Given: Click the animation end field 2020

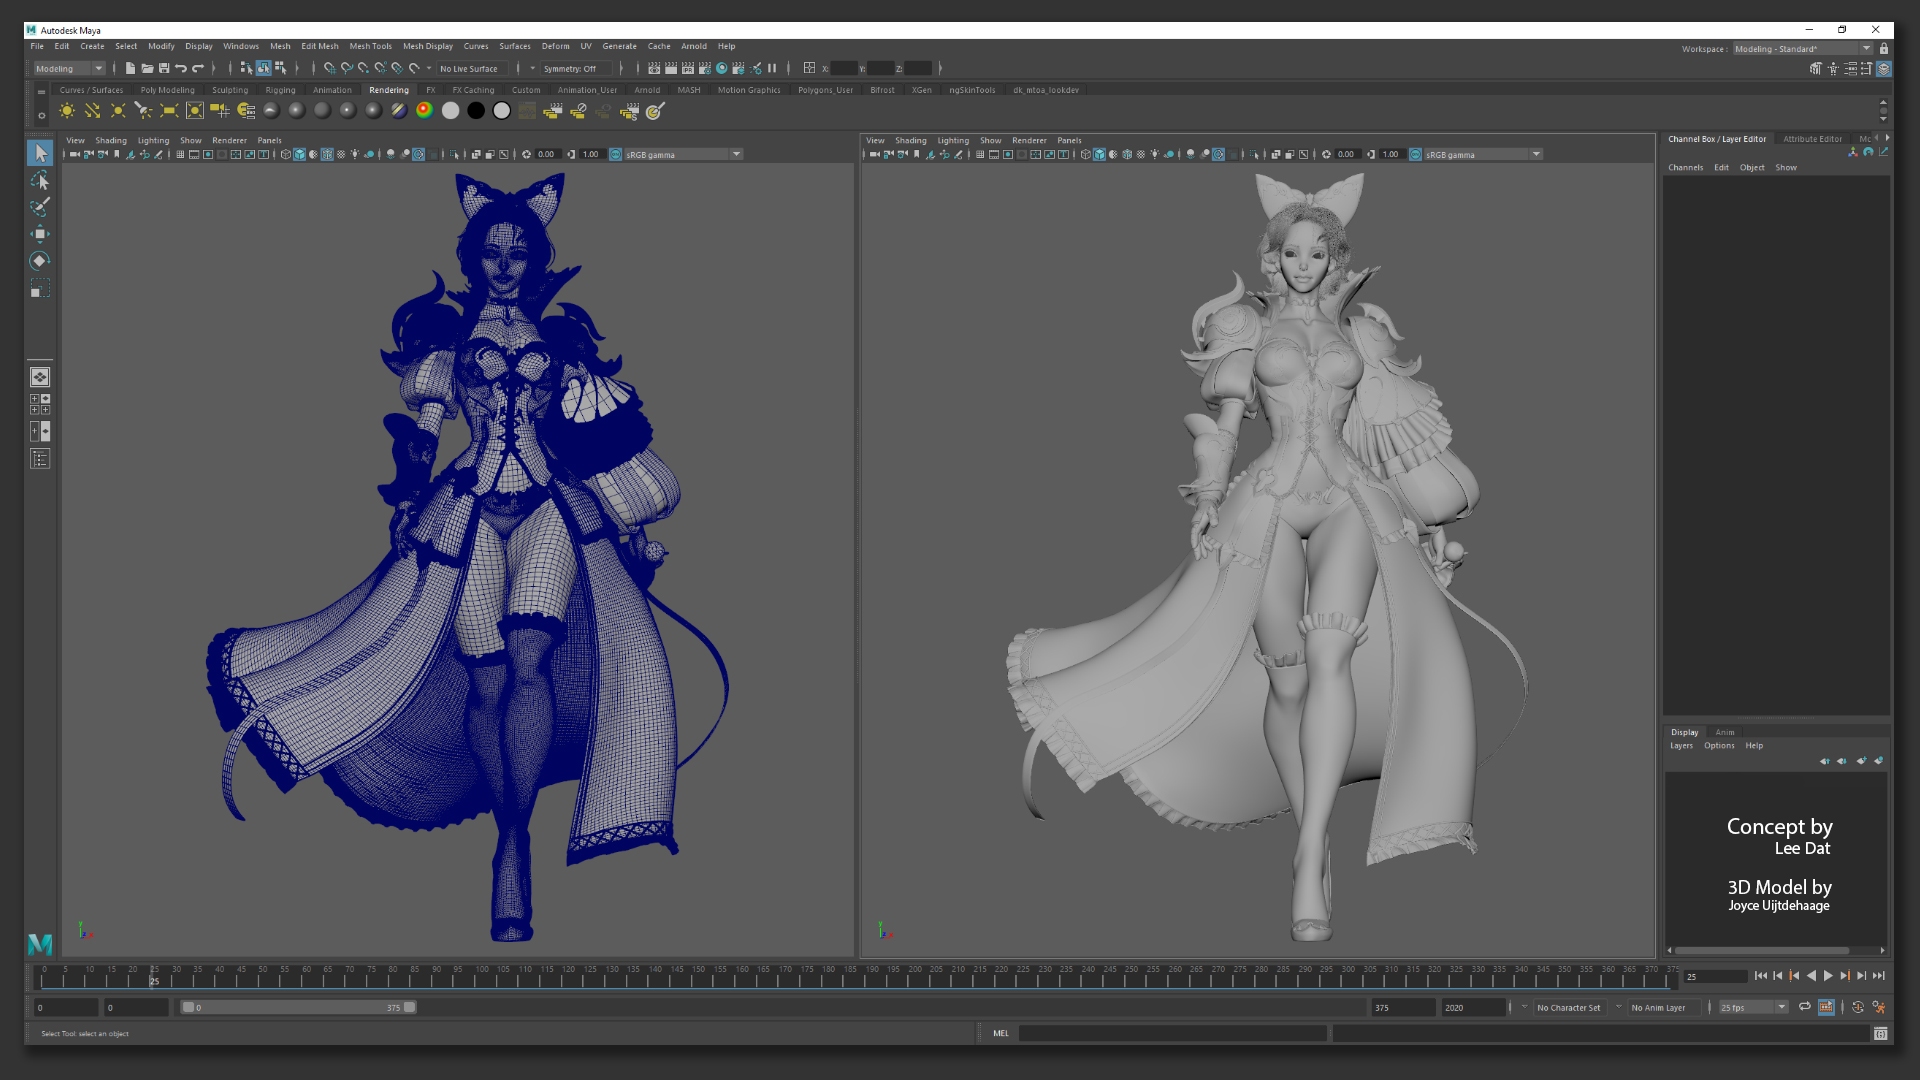Looking at the screenshot, I should (x=1472, y=1007).
